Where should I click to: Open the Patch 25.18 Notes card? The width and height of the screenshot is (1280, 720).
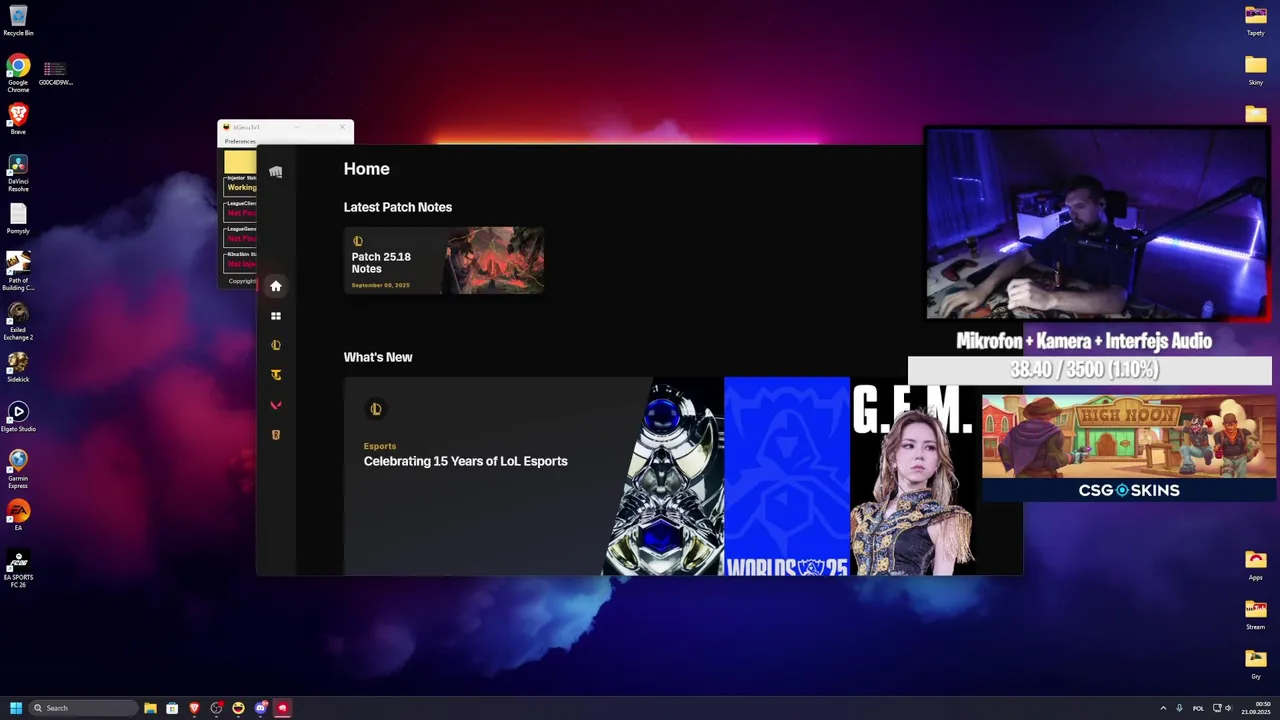[x=444, y=260]
